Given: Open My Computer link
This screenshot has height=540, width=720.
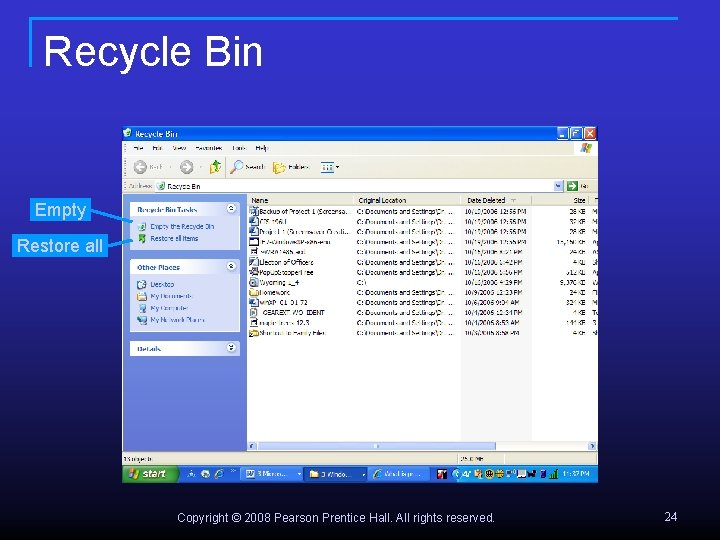Looking at the screenshot, I should [x=169, y=308].
